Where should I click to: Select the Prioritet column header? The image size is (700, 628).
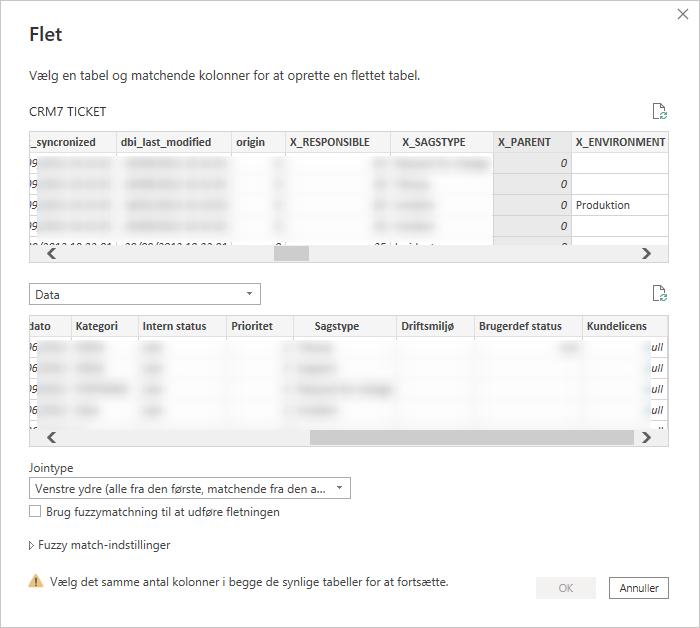pyautogui.click(x=260, y=326)
